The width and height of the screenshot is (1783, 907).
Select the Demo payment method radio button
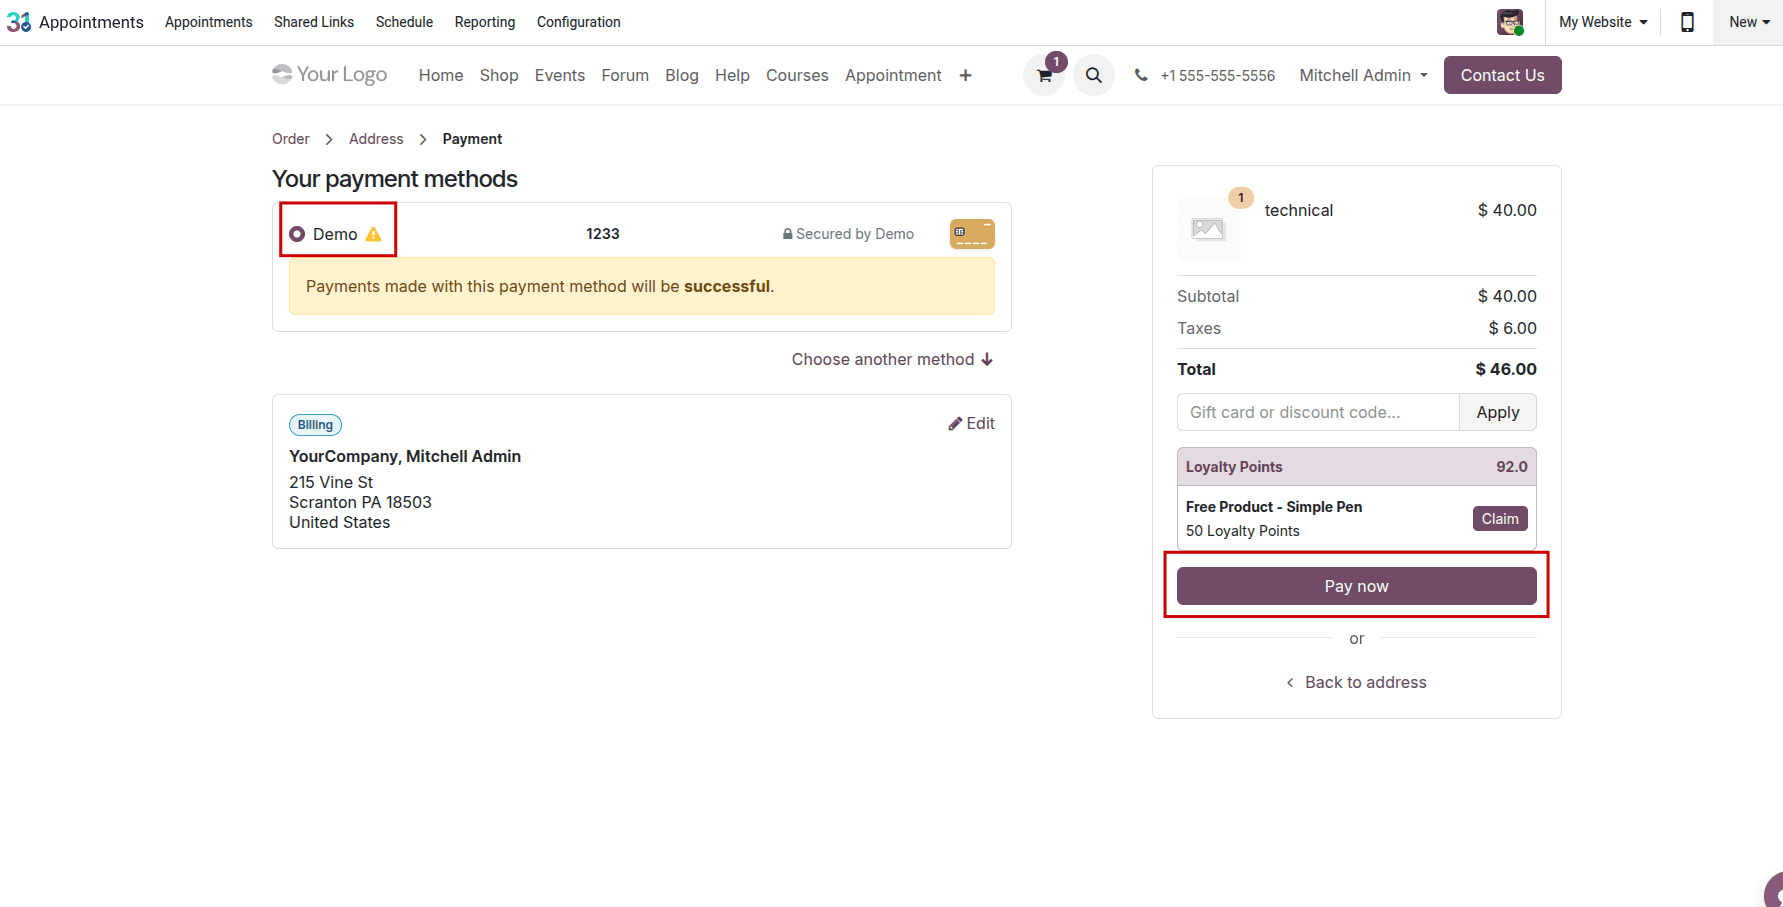pyautogui.click(x=297, y=234)
